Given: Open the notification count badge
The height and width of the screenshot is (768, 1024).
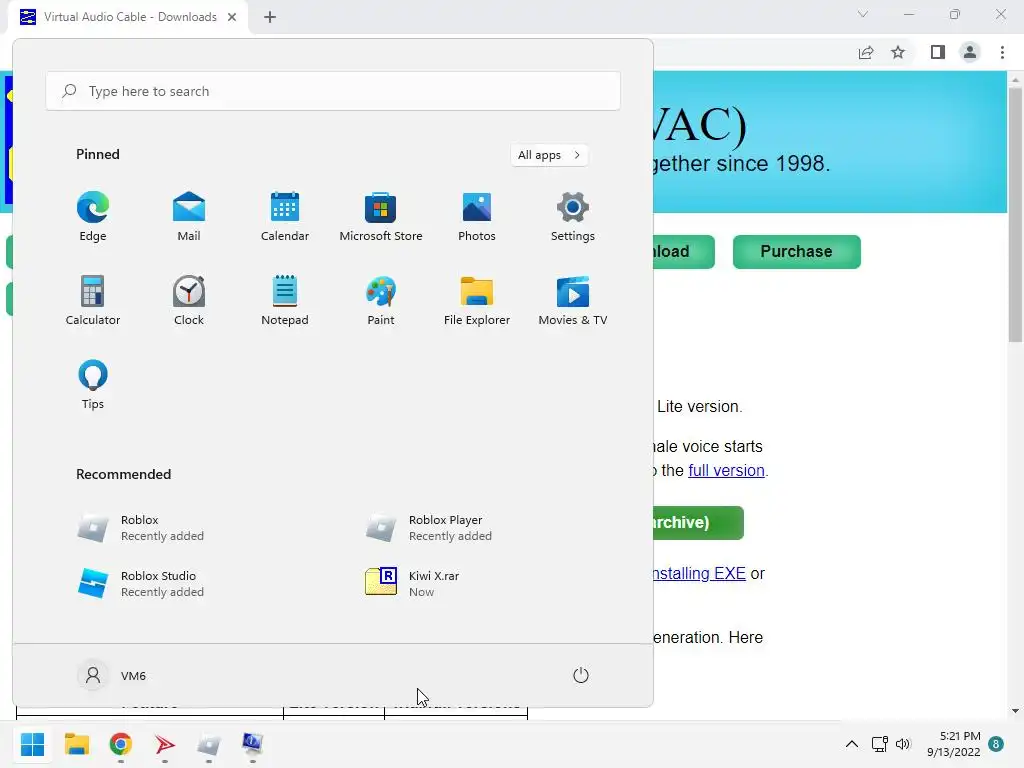Looking at the screenshot, I should [x=996, y=744].
